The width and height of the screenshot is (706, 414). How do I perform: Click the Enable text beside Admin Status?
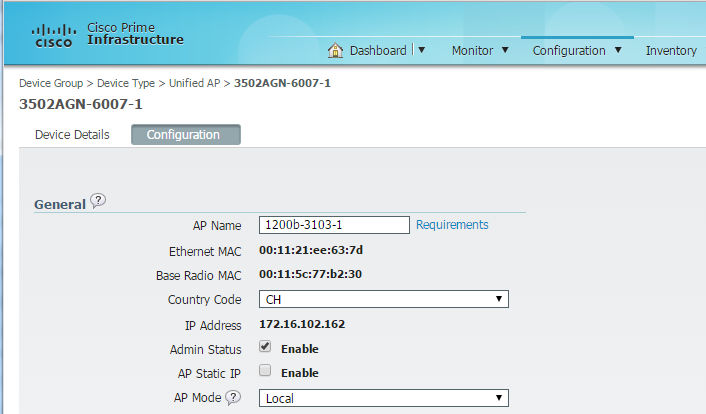pos(299,349)
